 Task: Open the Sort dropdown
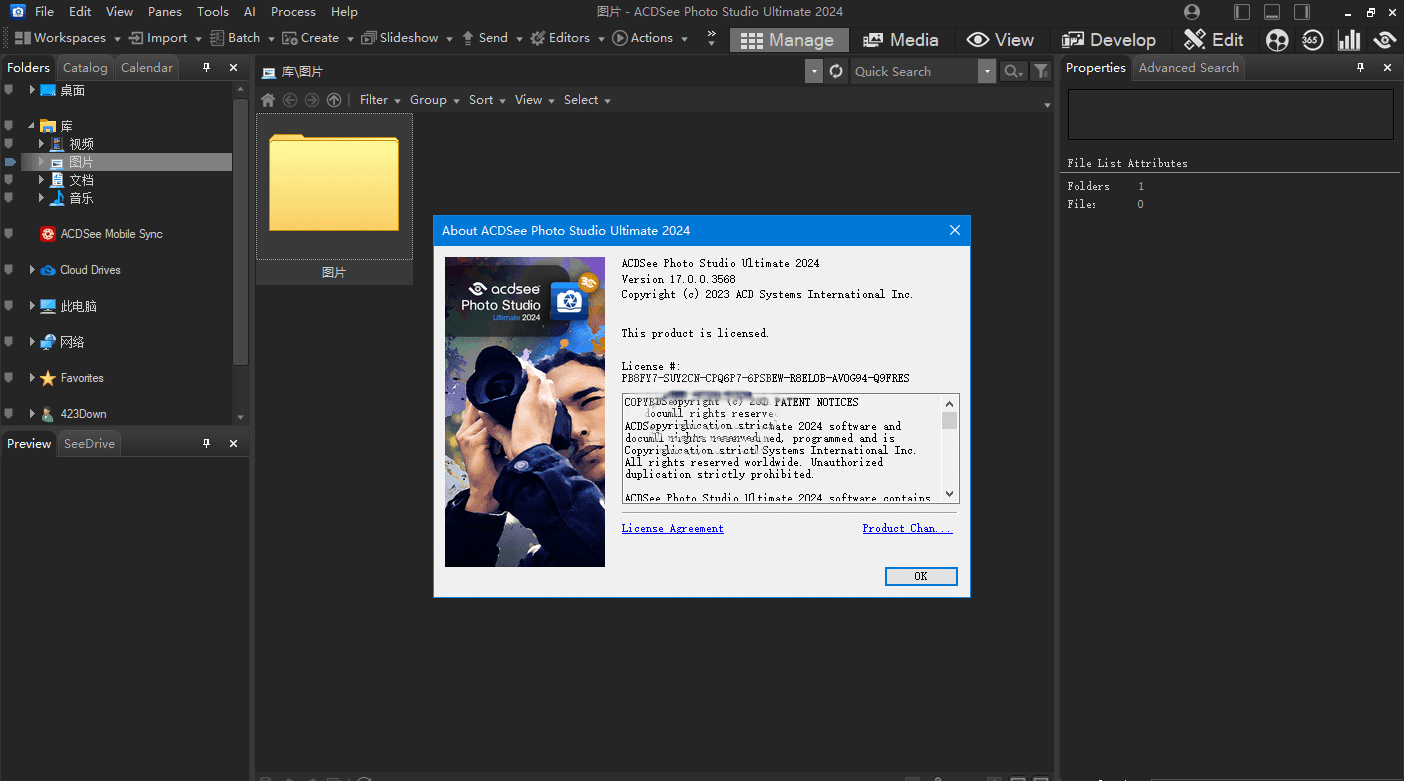pos(487,100)
